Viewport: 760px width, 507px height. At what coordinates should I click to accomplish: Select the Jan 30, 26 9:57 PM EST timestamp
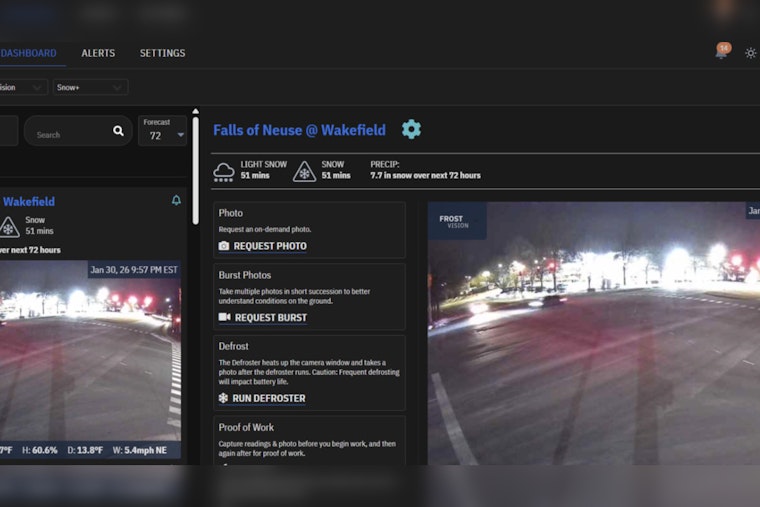tap(134, 270)
